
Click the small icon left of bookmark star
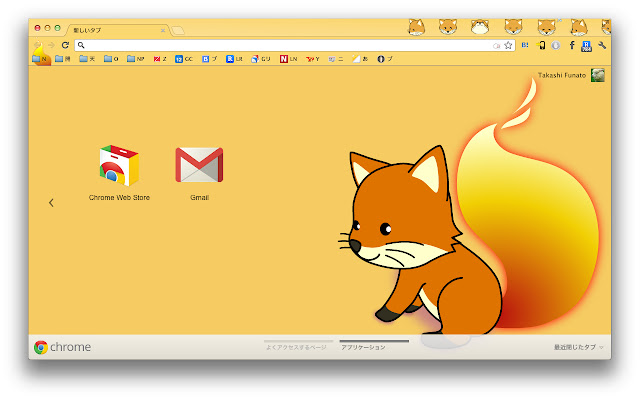tap(496, 46)
